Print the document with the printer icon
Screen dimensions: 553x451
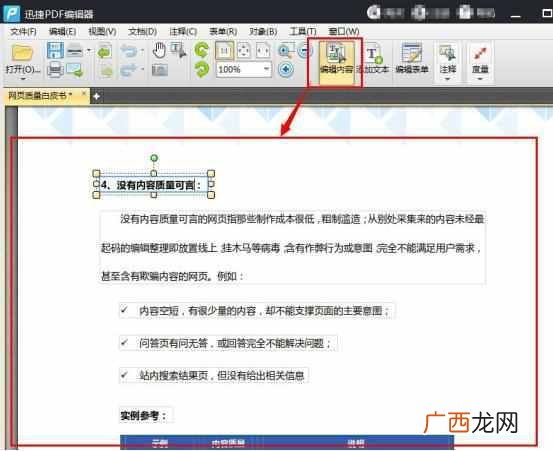pyautogui.click(x=55, y=70)
